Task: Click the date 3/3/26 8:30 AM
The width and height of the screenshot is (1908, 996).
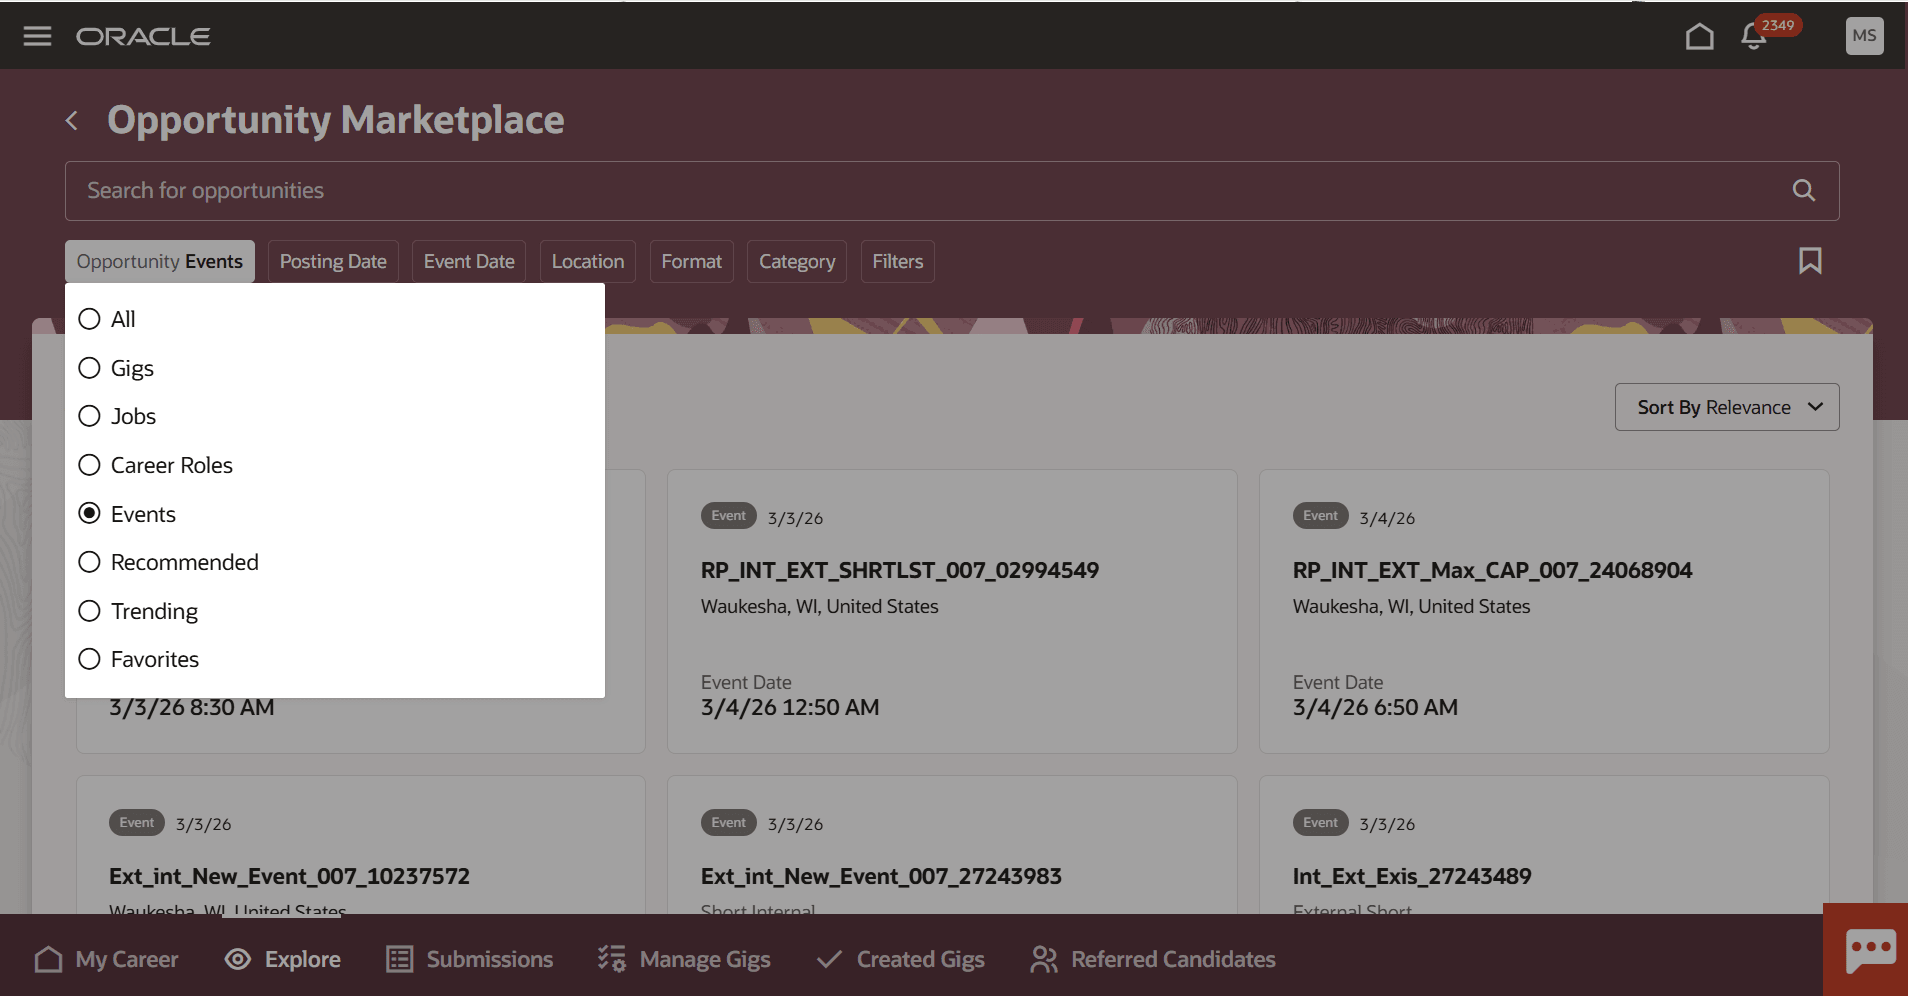Action: (192, 707)
